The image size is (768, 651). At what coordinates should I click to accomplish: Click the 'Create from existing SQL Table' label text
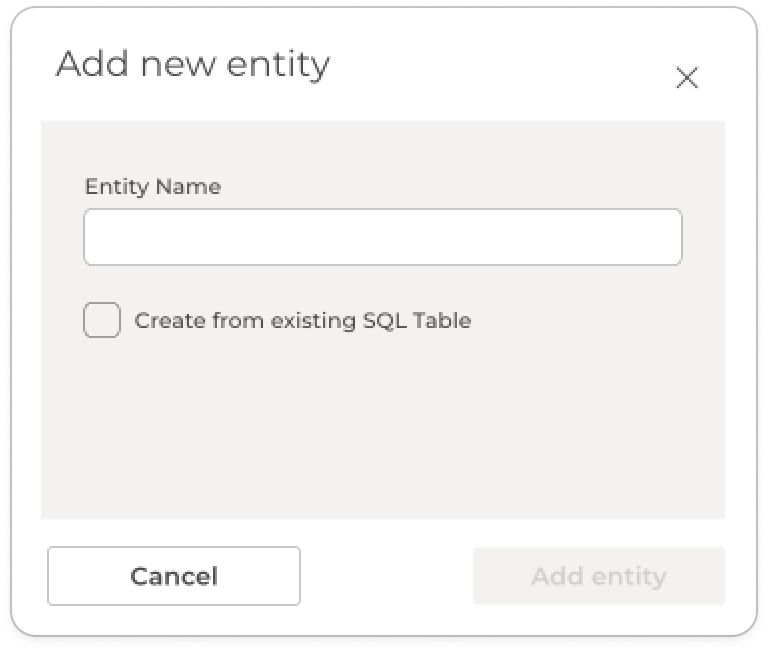pos(302,321)
